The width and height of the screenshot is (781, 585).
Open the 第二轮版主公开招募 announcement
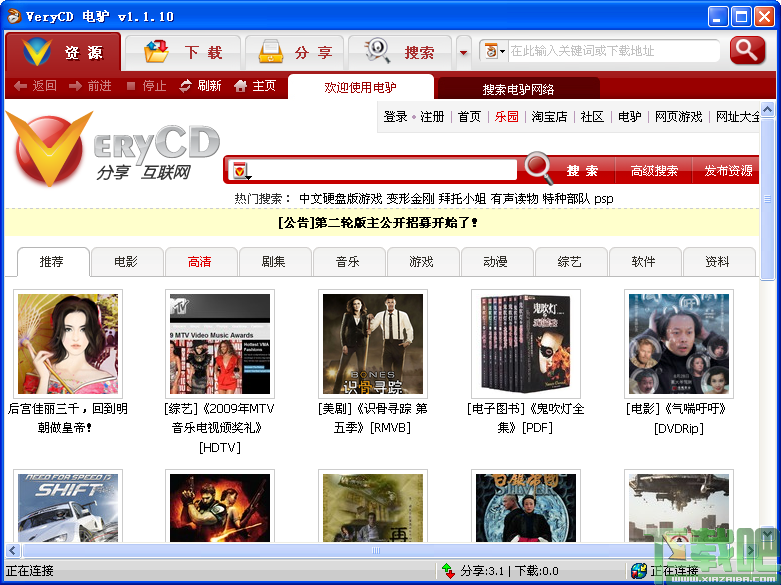[x=378, y=223]
